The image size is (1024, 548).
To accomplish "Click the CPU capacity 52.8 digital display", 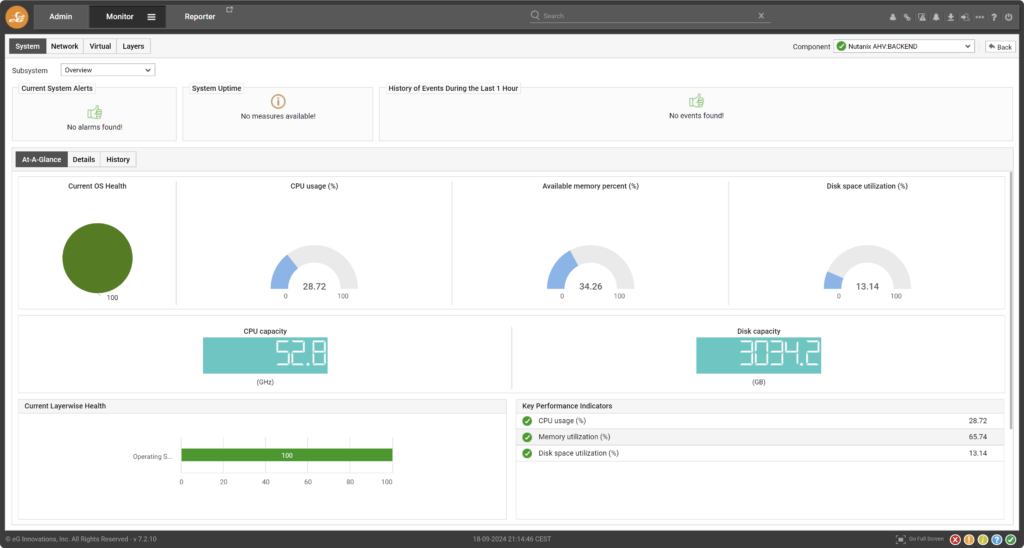I will pyautogui.click(x=265, y=355).
